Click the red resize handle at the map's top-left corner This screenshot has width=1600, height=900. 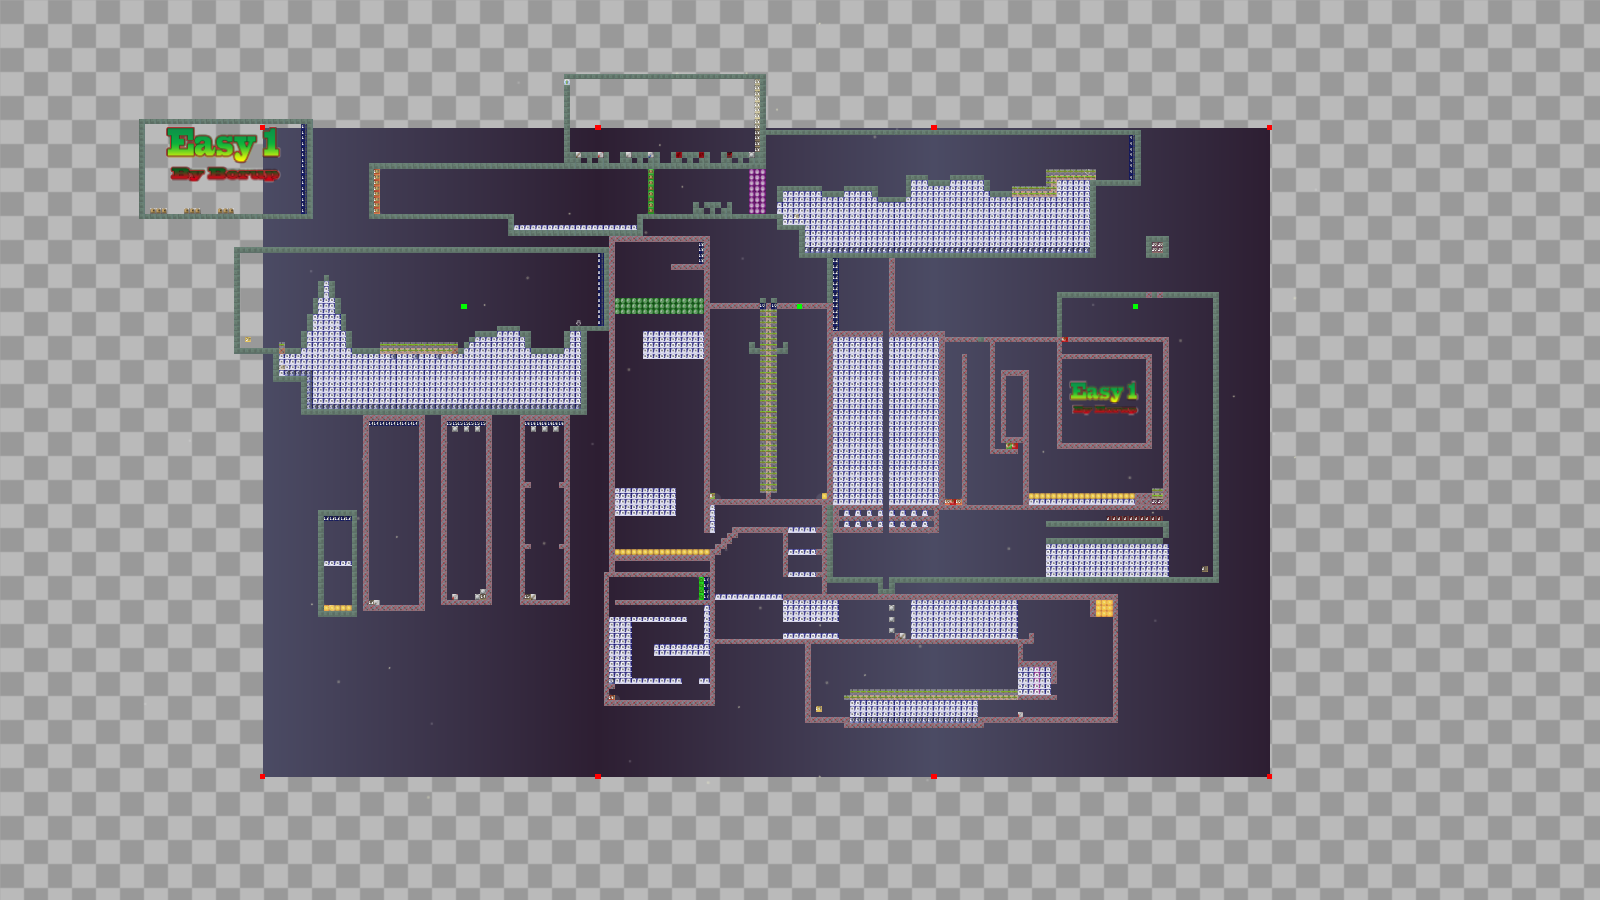click(x=264, y=128)
